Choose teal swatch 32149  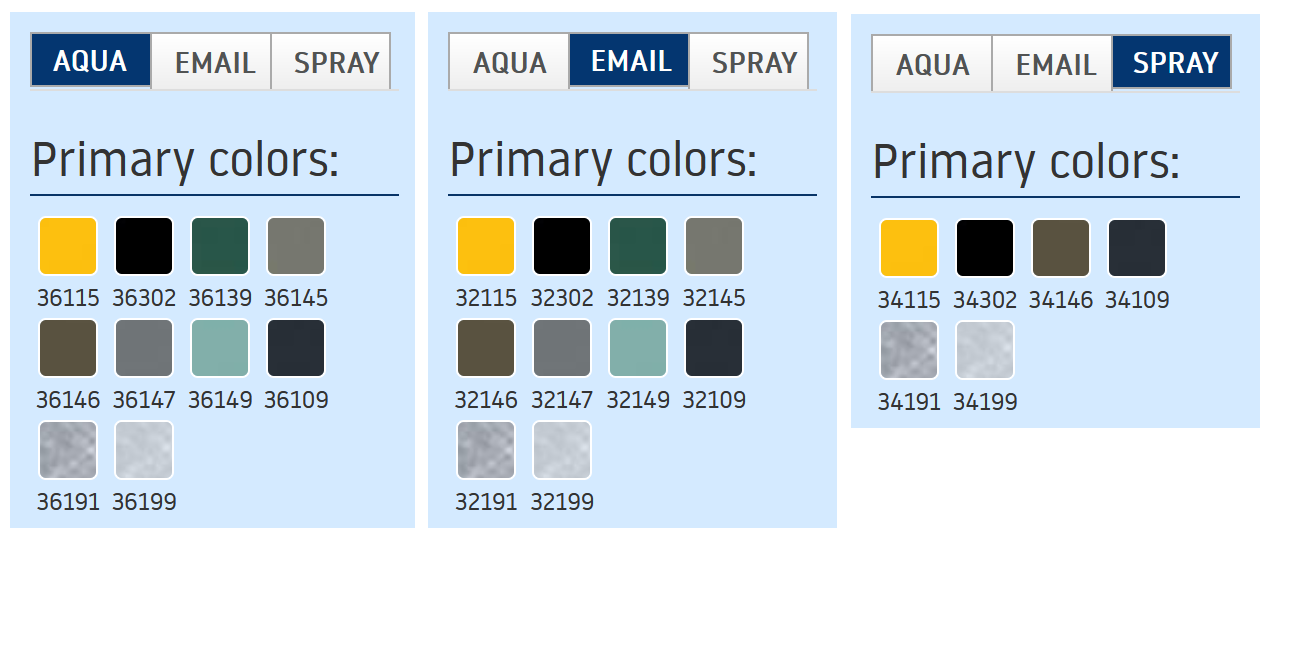coord(638,348)
